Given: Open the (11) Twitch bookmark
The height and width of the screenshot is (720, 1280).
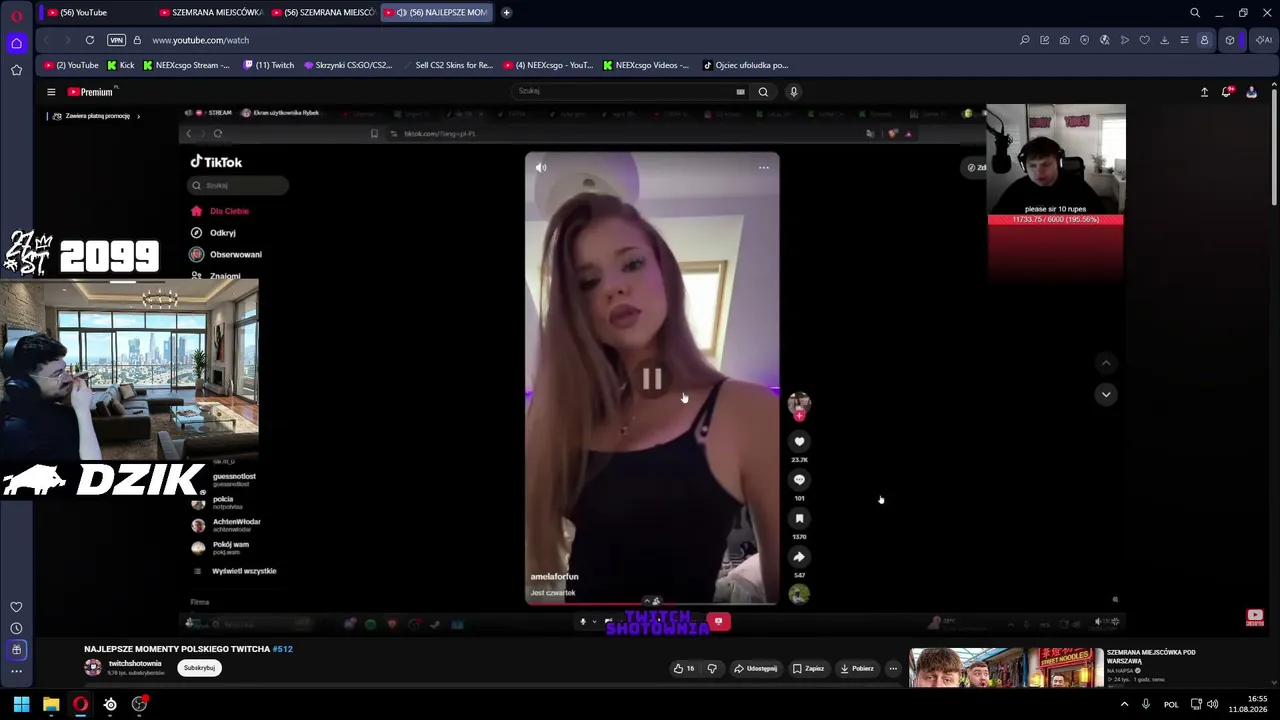Looking at the screenshot, I should coord(269,66).
